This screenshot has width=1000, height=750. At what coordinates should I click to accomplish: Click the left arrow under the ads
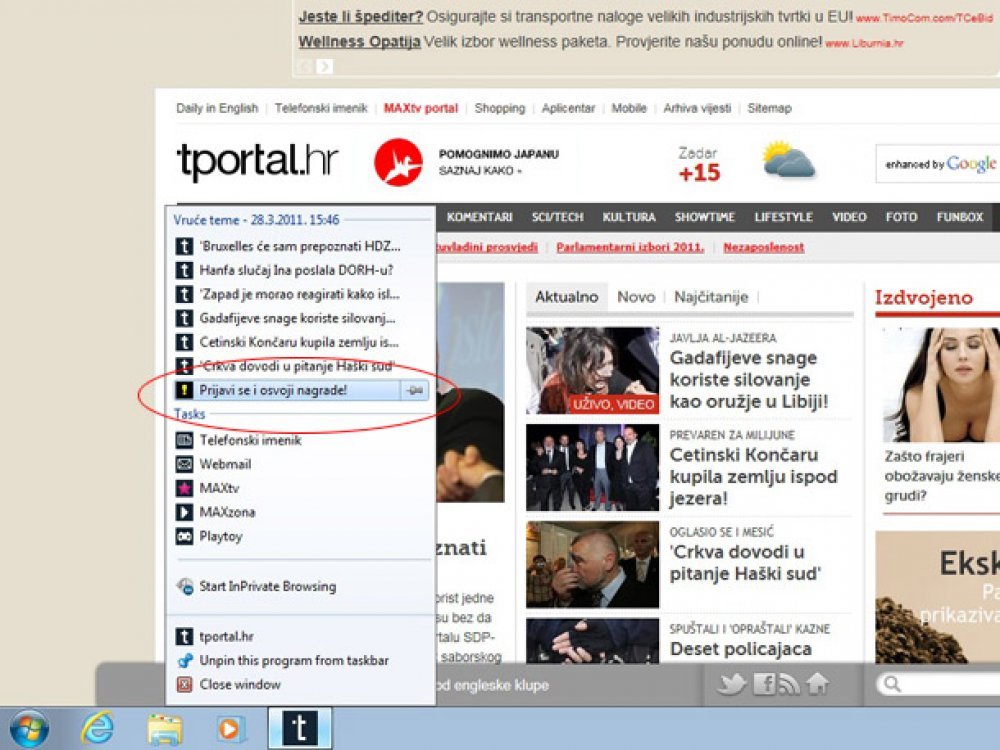point(305,66)
